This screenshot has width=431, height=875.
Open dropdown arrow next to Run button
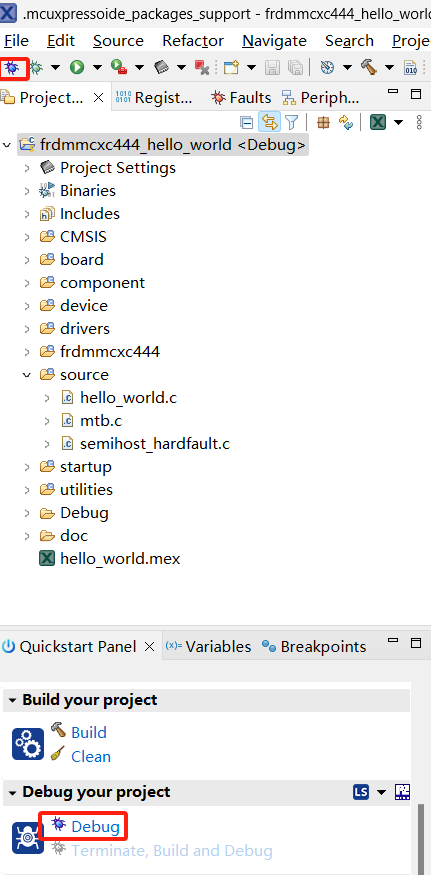[97, 68]
